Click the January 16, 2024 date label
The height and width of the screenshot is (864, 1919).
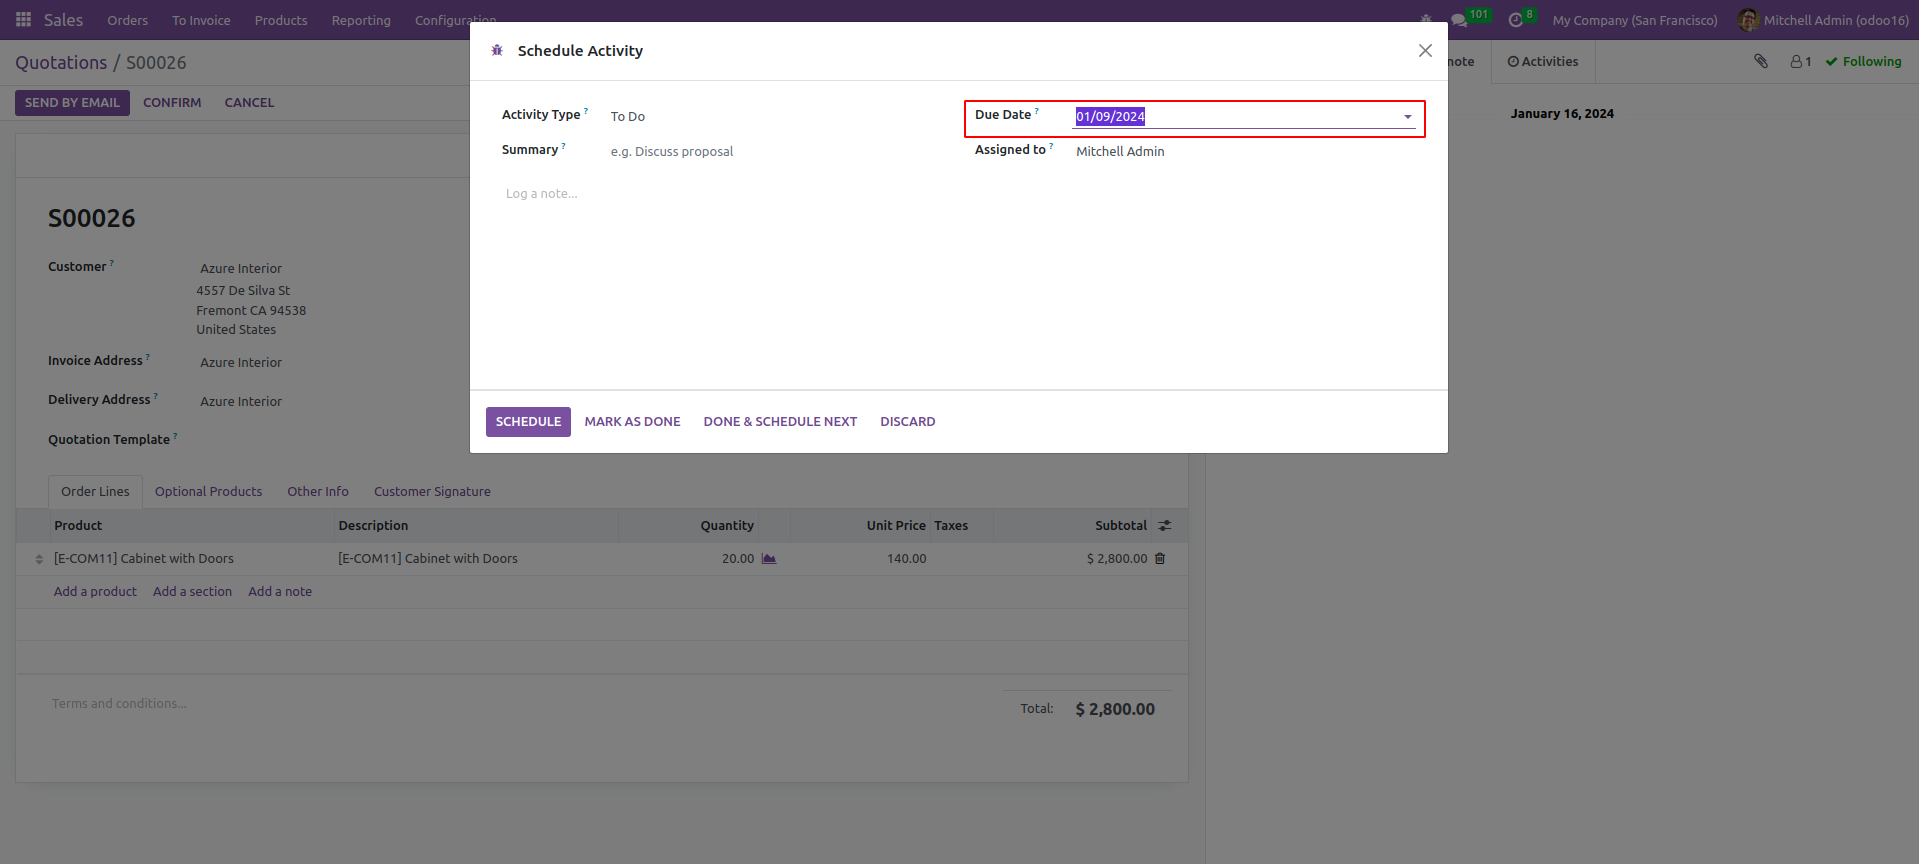click(x=1562, y=113)
